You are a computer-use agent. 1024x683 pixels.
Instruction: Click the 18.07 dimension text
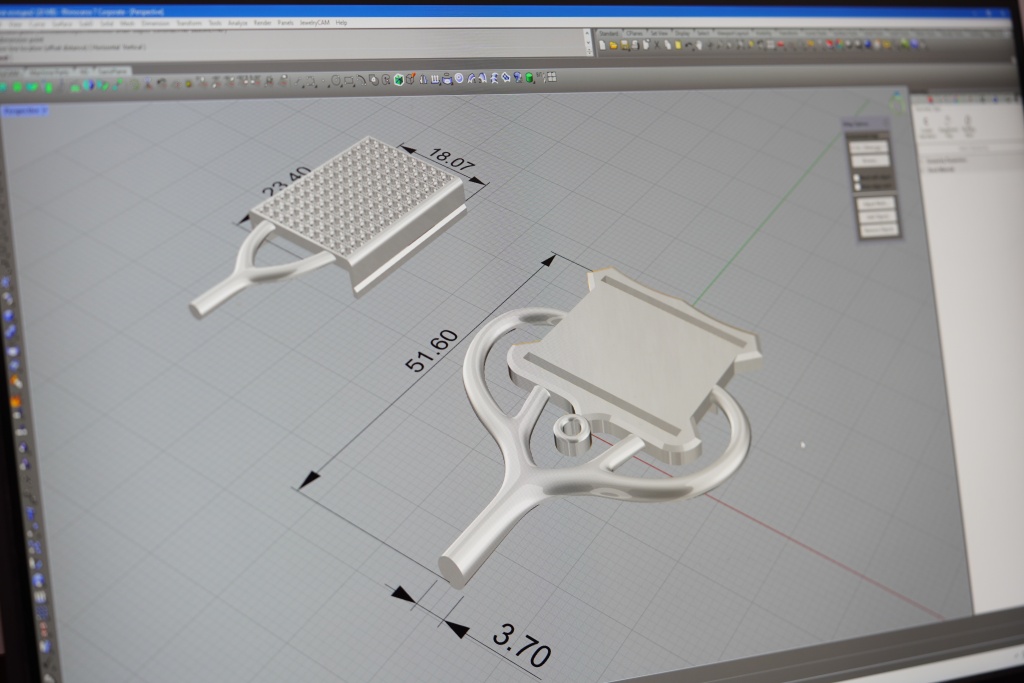point(451,159)
